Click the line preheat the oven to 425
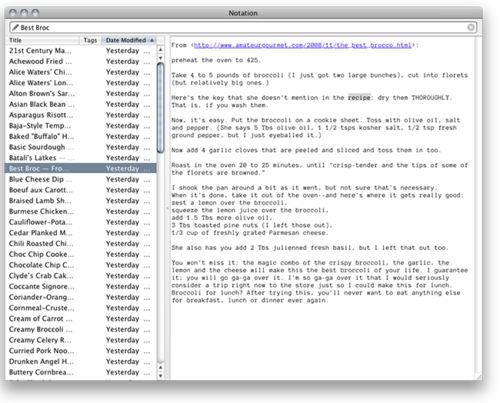This screenshot has height=403, width=500. [216, 60]
